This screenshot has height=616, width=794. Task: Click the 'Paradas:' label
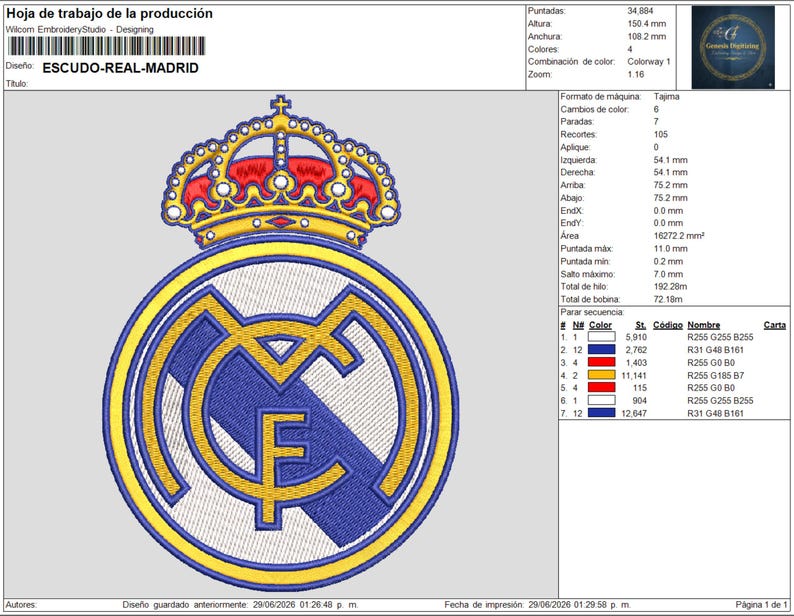click(577, 122)
